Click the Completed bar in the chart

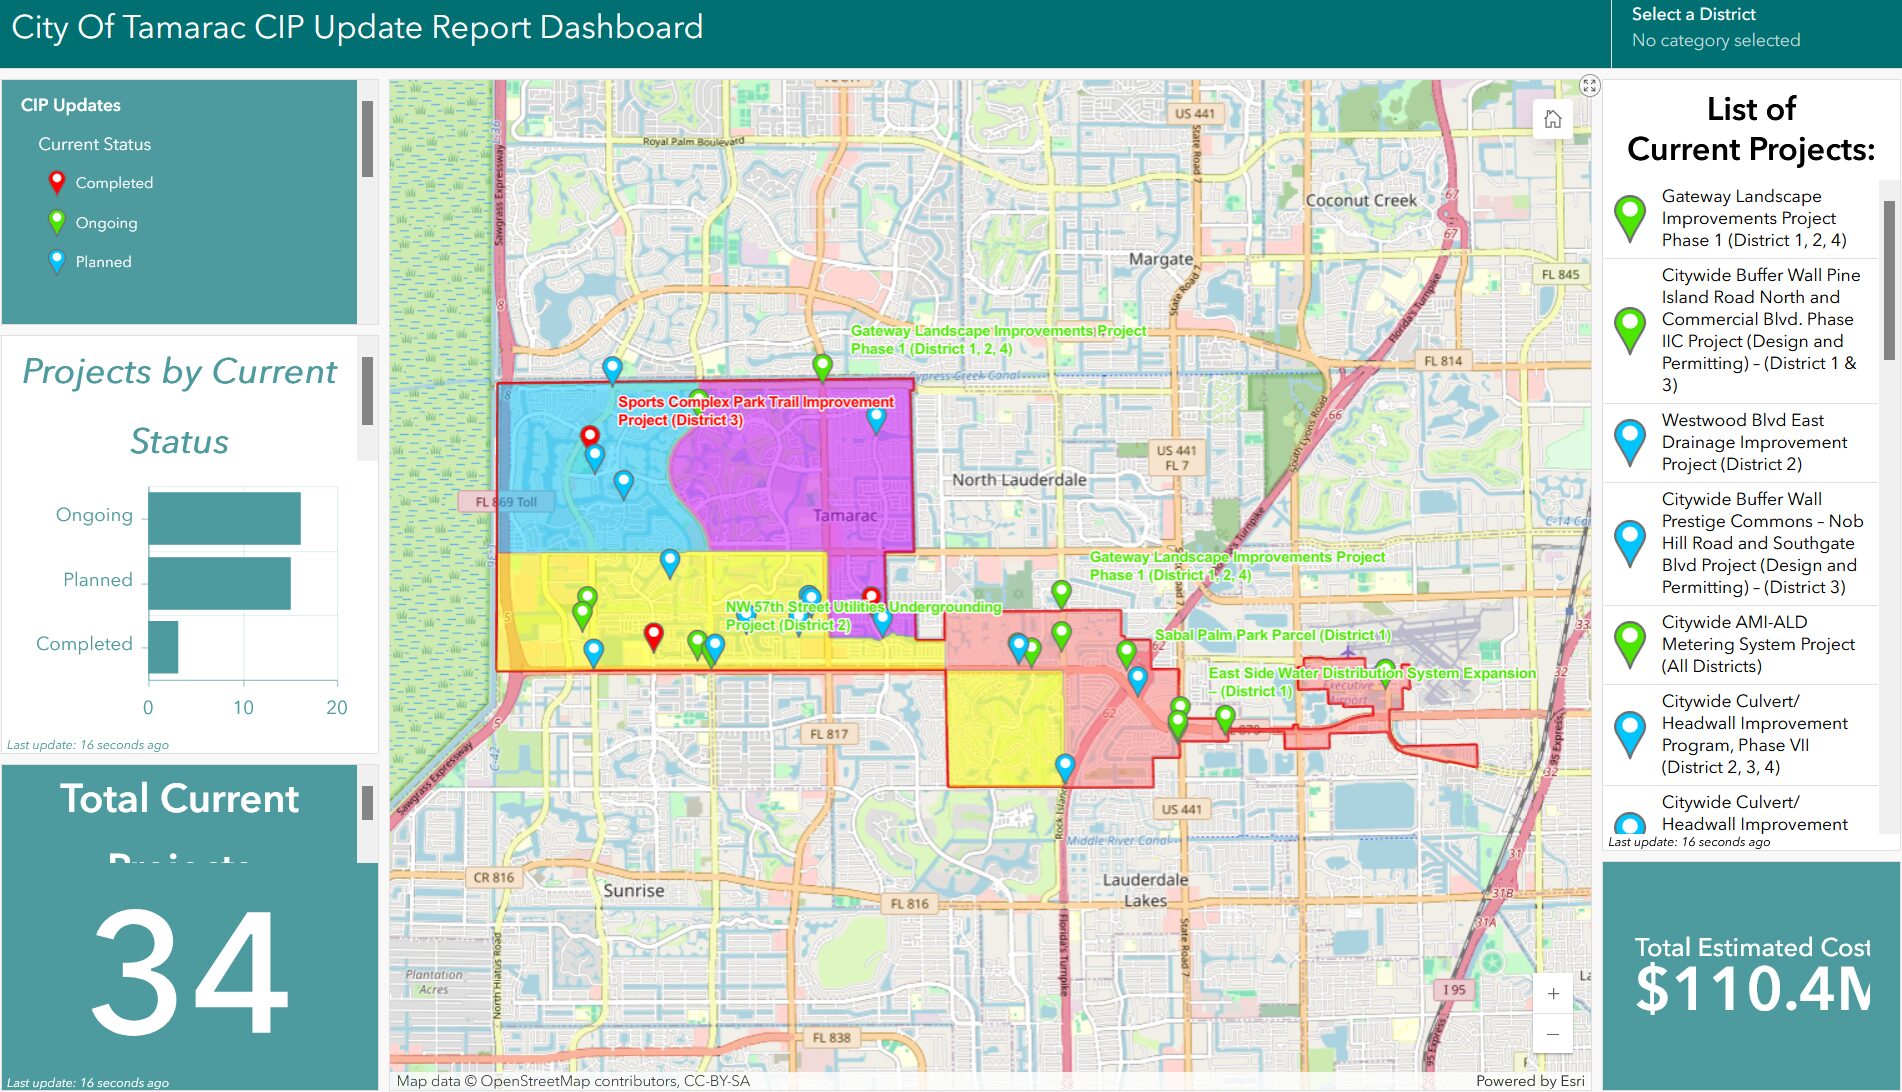coord(164,647)
